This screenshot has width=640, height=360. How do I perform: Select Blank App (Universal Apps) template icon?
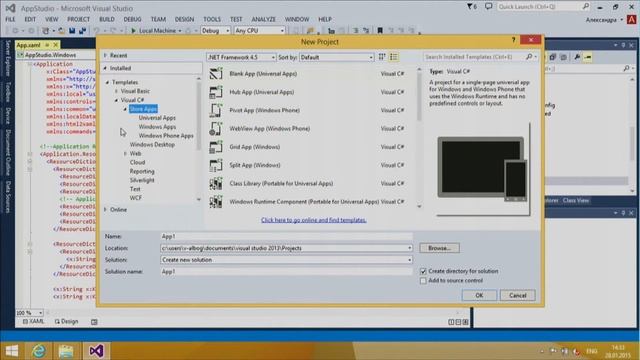pos(216,74)
